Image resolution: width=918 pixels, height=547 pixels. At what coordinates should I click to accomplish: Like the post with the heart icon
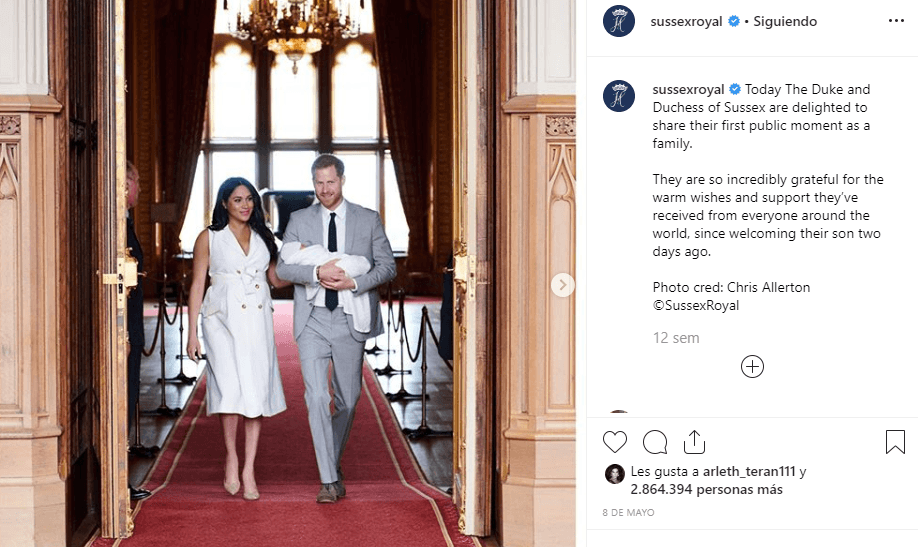(x=615, y=442)
